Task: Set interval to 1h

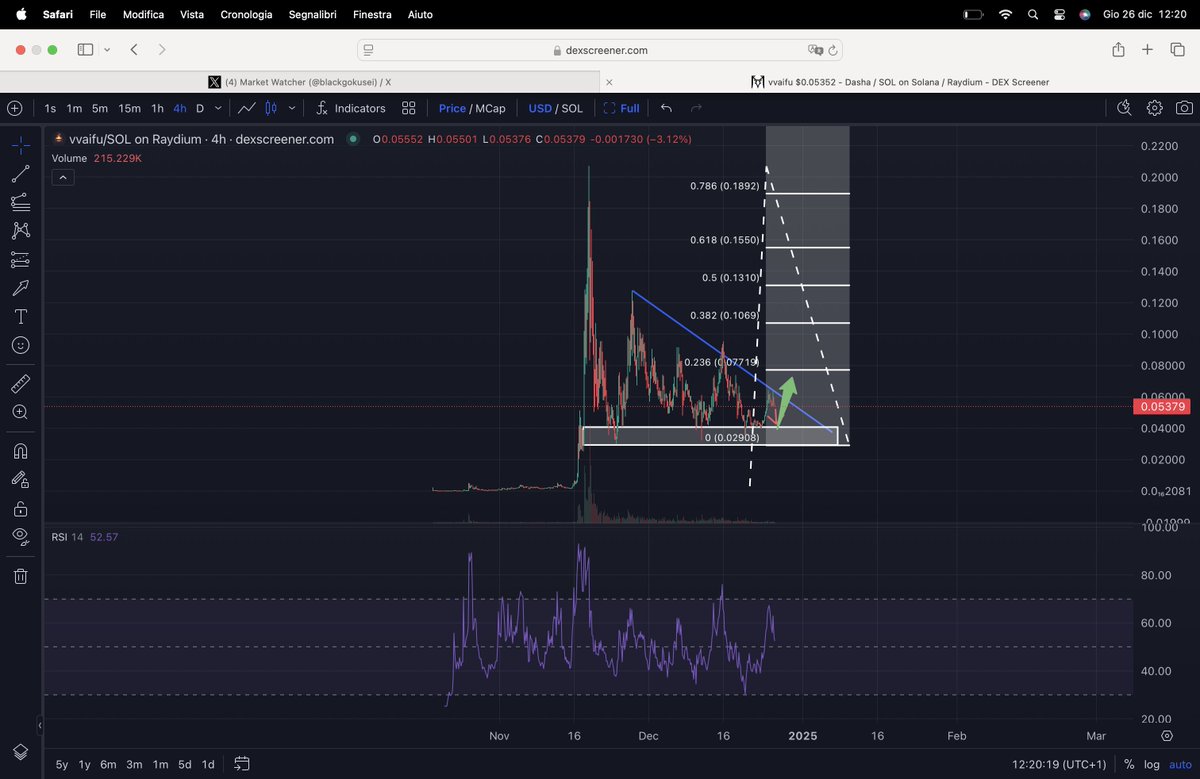Action: pyautogui.click(x=157, y=108)
